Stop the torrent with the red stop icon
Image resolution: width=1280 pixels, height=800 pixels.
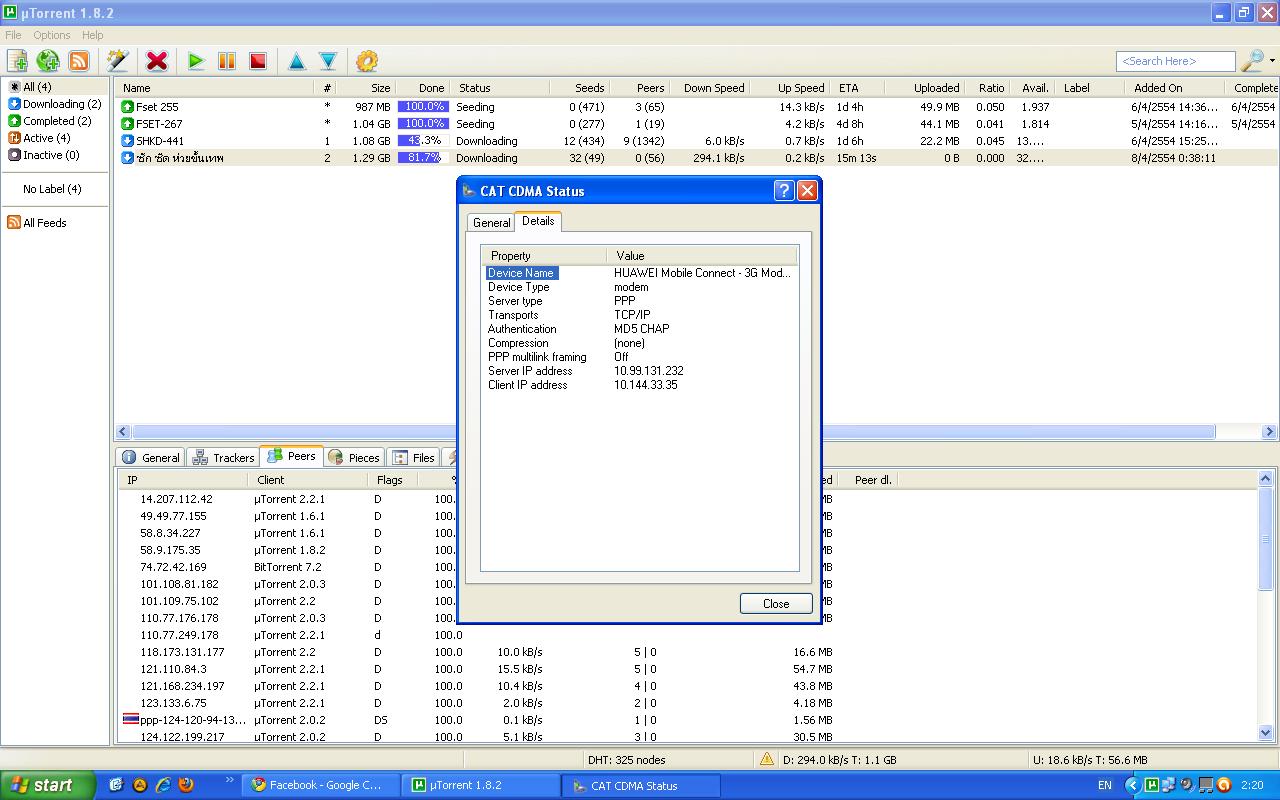(258, 61)
